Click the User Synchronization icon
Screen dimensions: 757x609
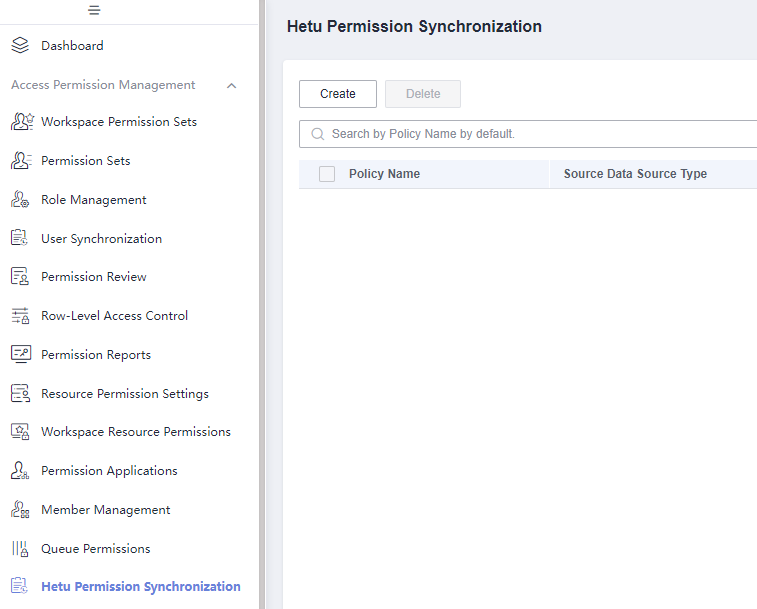point(19,238)
